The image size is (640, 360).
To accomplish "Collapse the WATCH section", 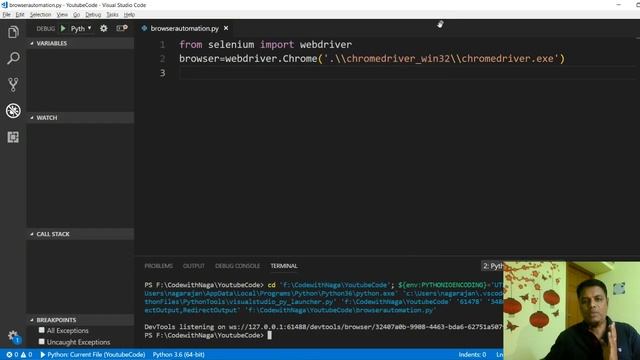I will click(80, 118).
